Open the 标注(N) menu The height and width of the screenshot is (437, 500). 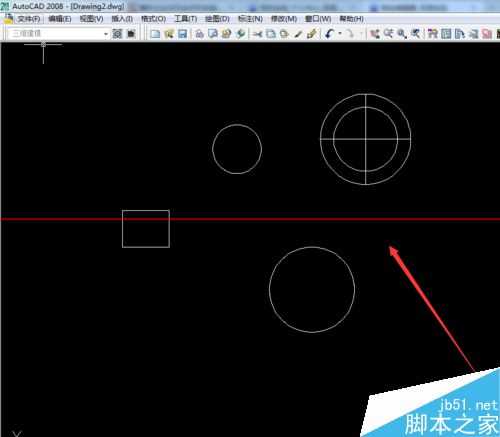click(250, 19)
